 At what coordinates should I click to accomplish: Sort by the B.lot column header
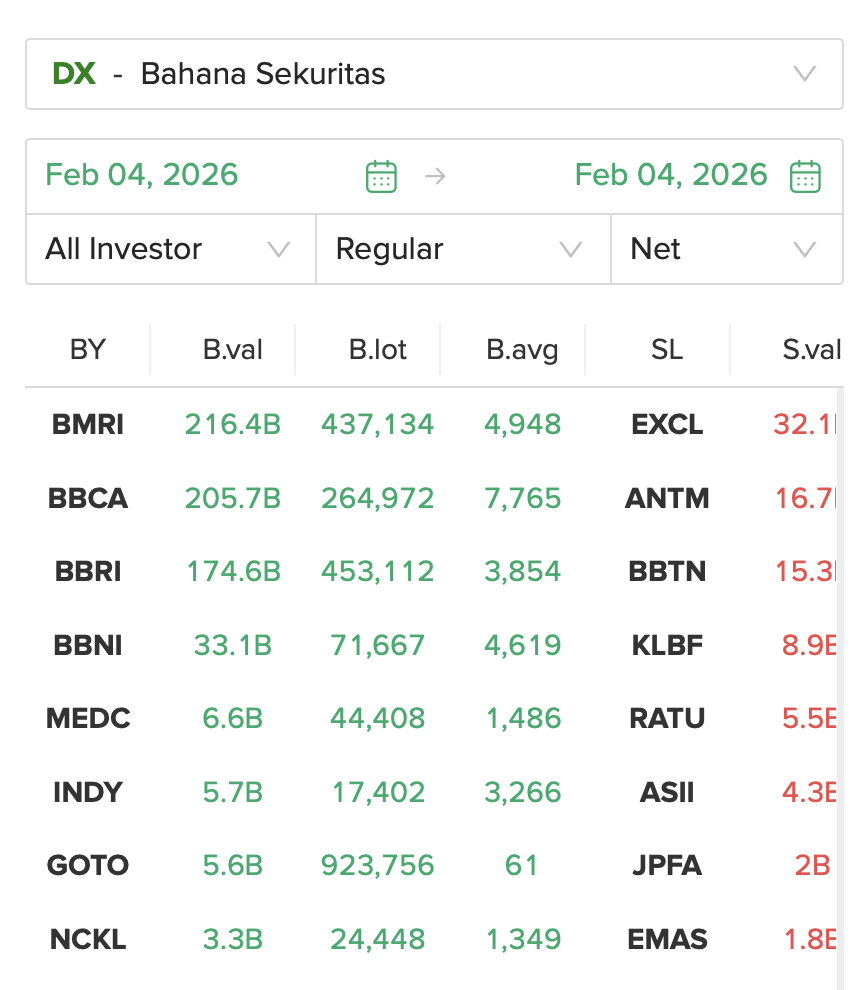pos(378,350)
